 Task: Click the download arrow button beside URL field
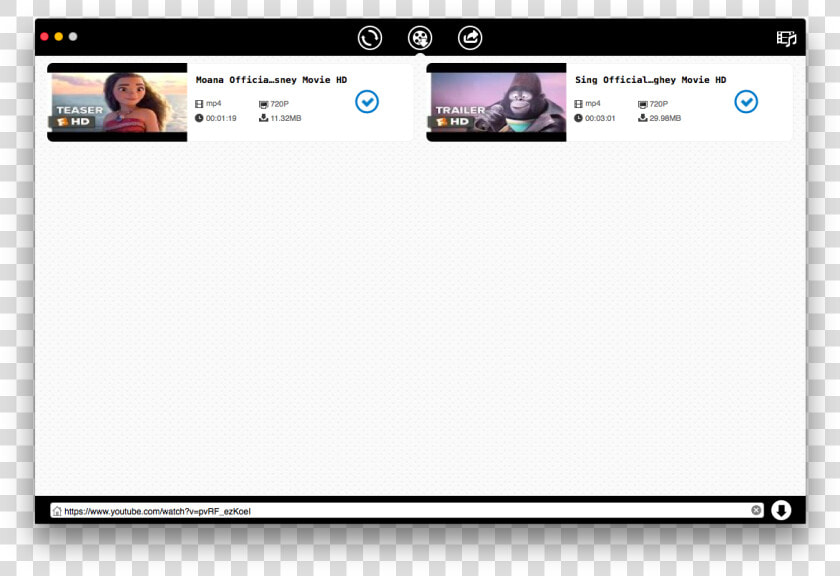point(781,510)
